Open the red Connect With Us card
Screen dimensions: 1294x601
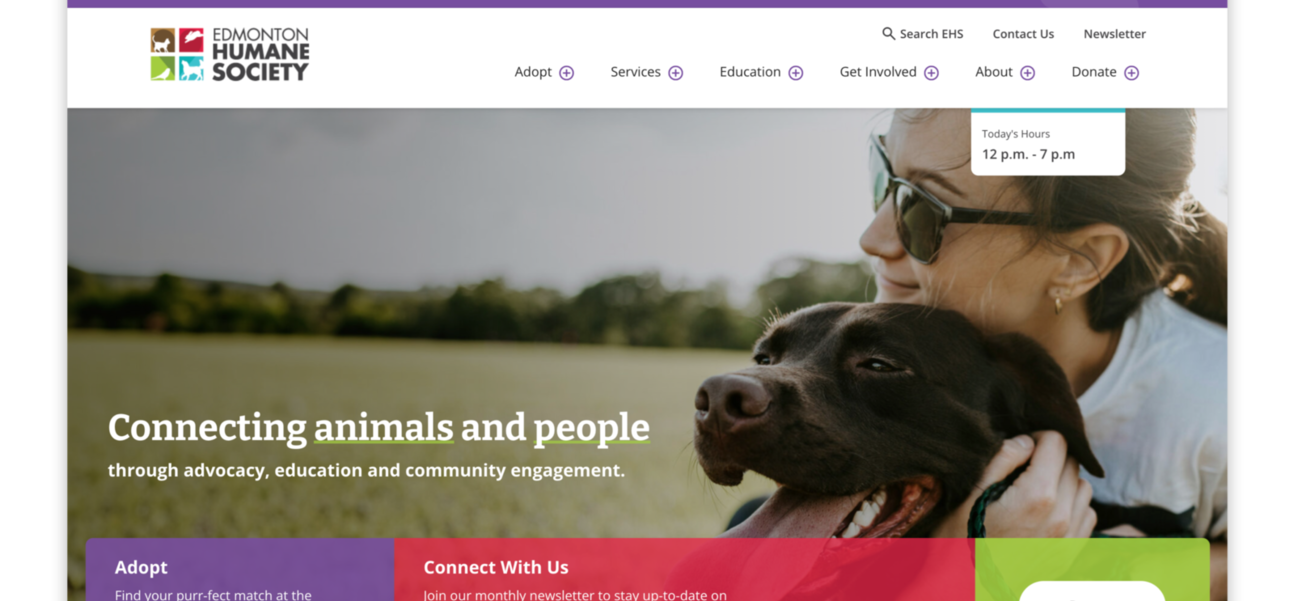click(x=684, y=570)
